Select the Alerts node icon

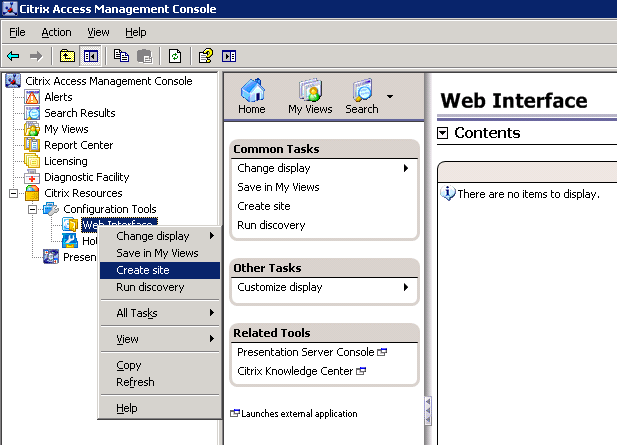[x=32, y=97]
